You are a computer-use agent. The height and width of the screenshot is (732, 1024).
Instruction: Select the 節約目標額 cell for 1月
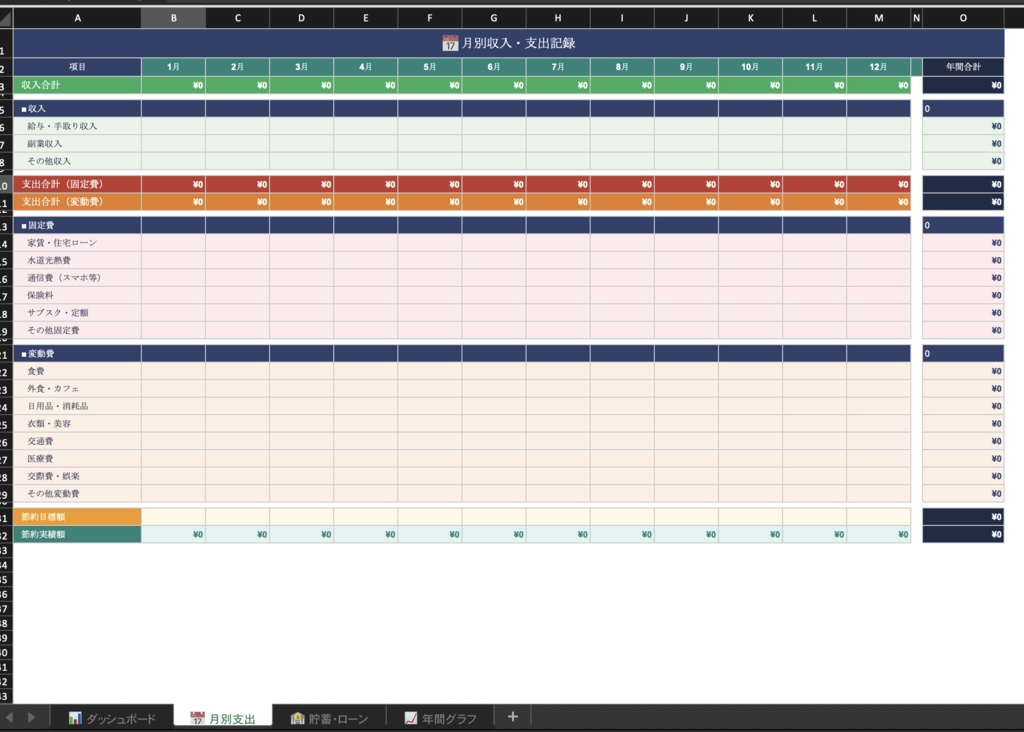(173, 517)
